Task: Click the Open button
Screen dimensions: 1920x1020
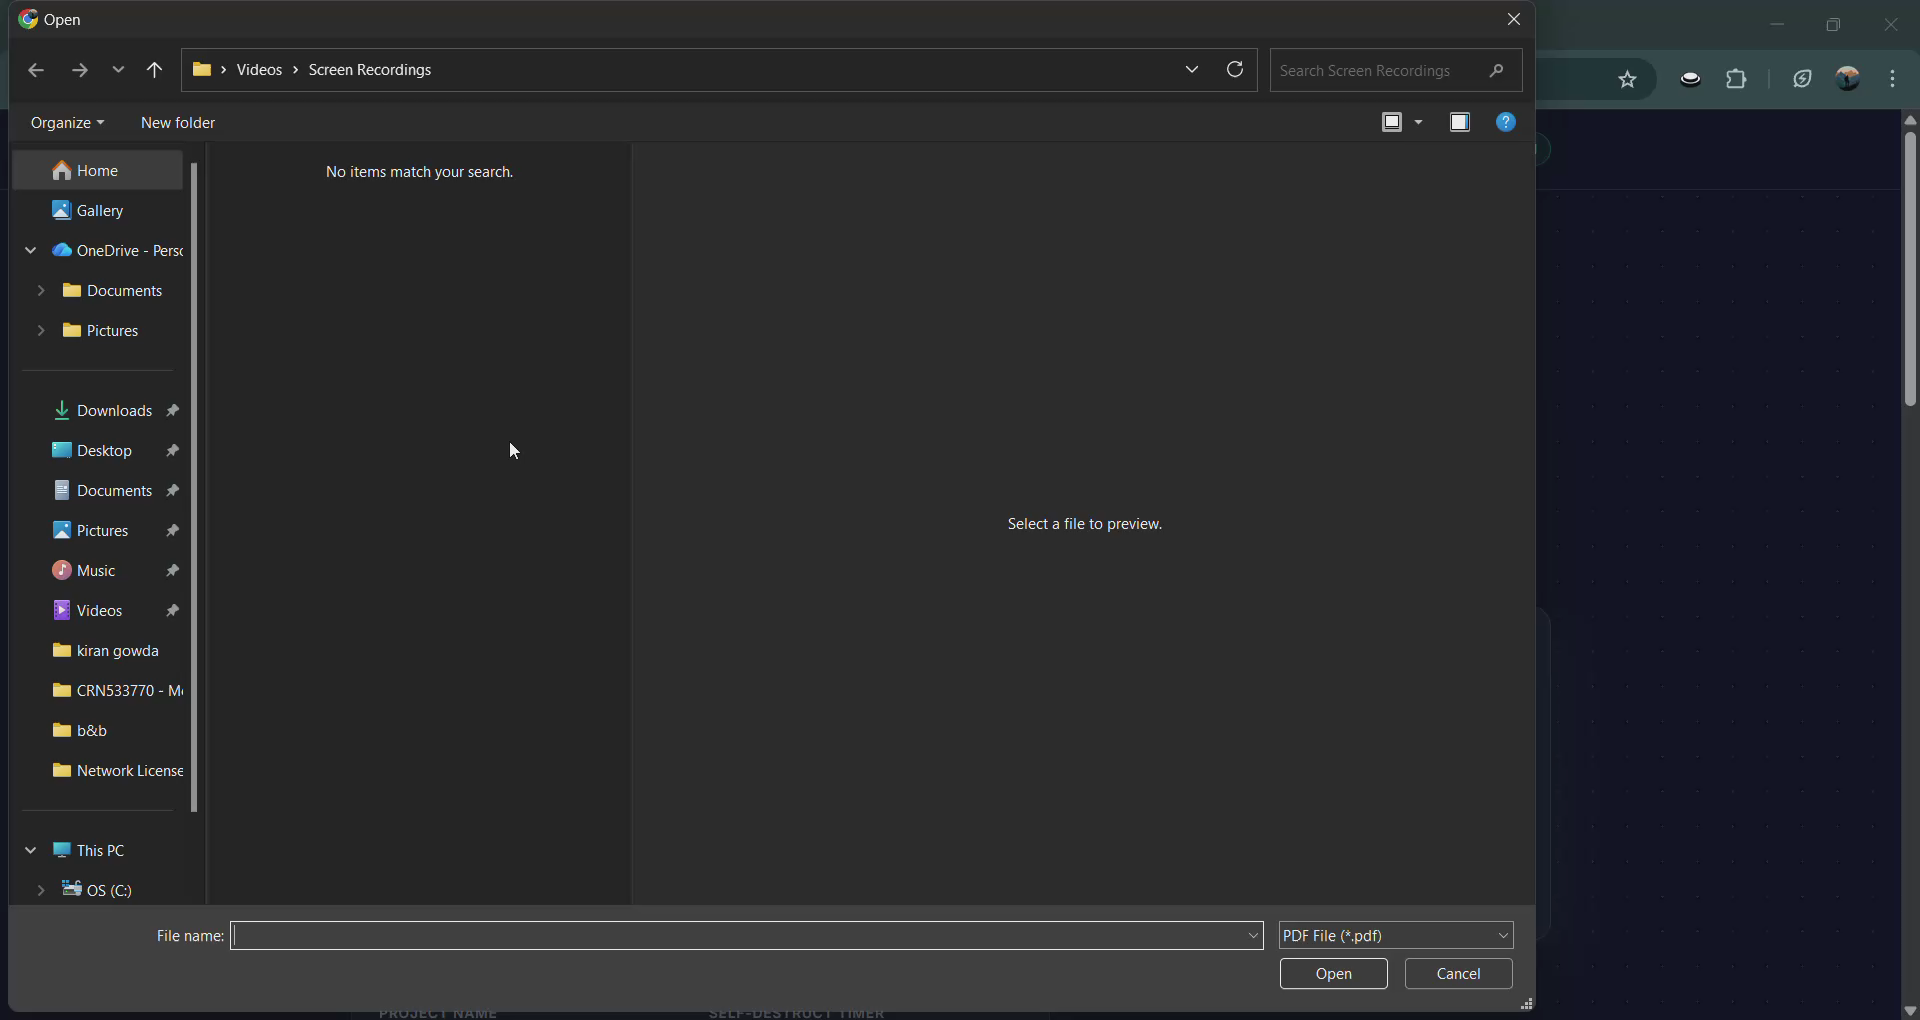Action: (x=1333, y=974)
